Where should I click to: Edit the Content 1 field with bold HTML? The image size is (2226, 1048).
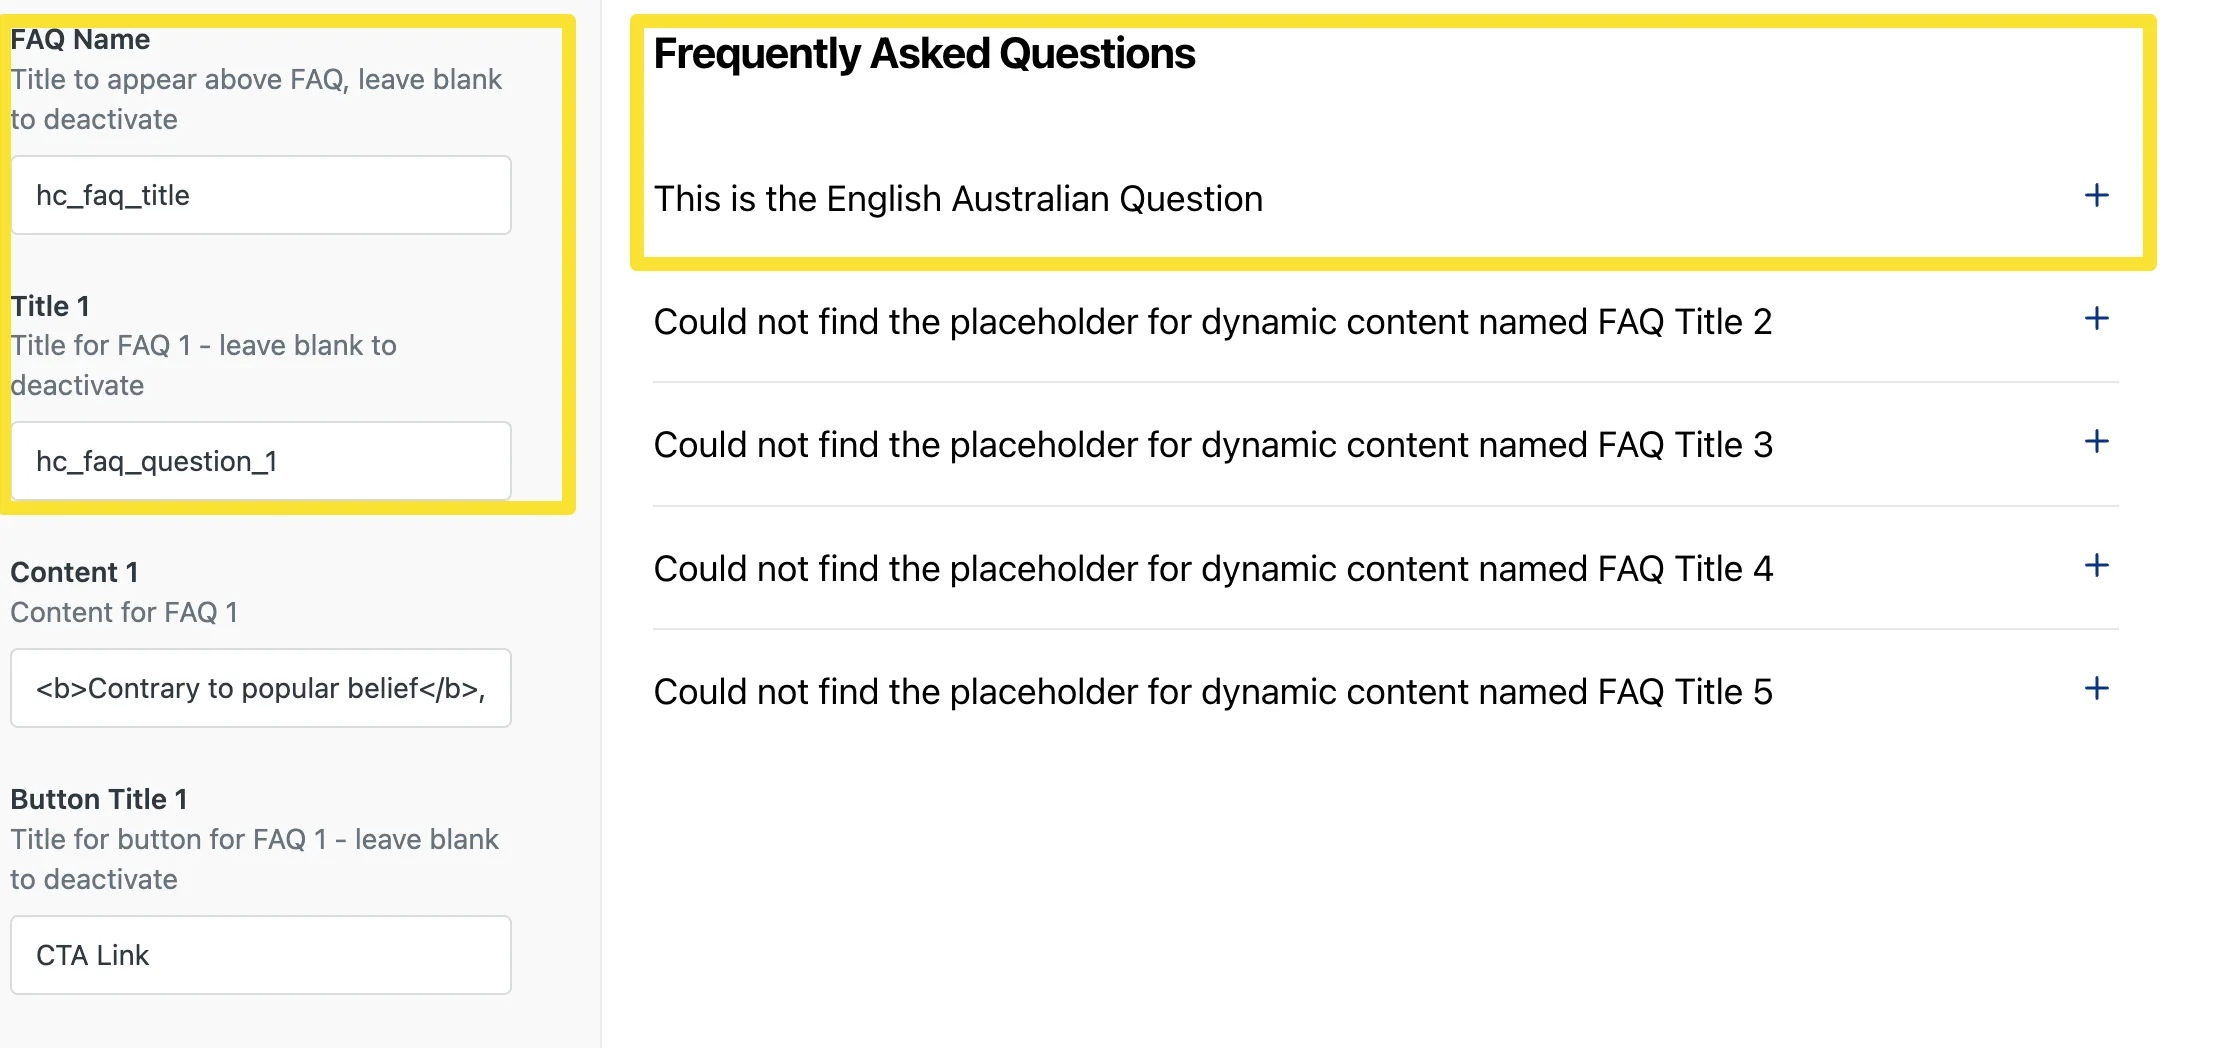point(260,688)
